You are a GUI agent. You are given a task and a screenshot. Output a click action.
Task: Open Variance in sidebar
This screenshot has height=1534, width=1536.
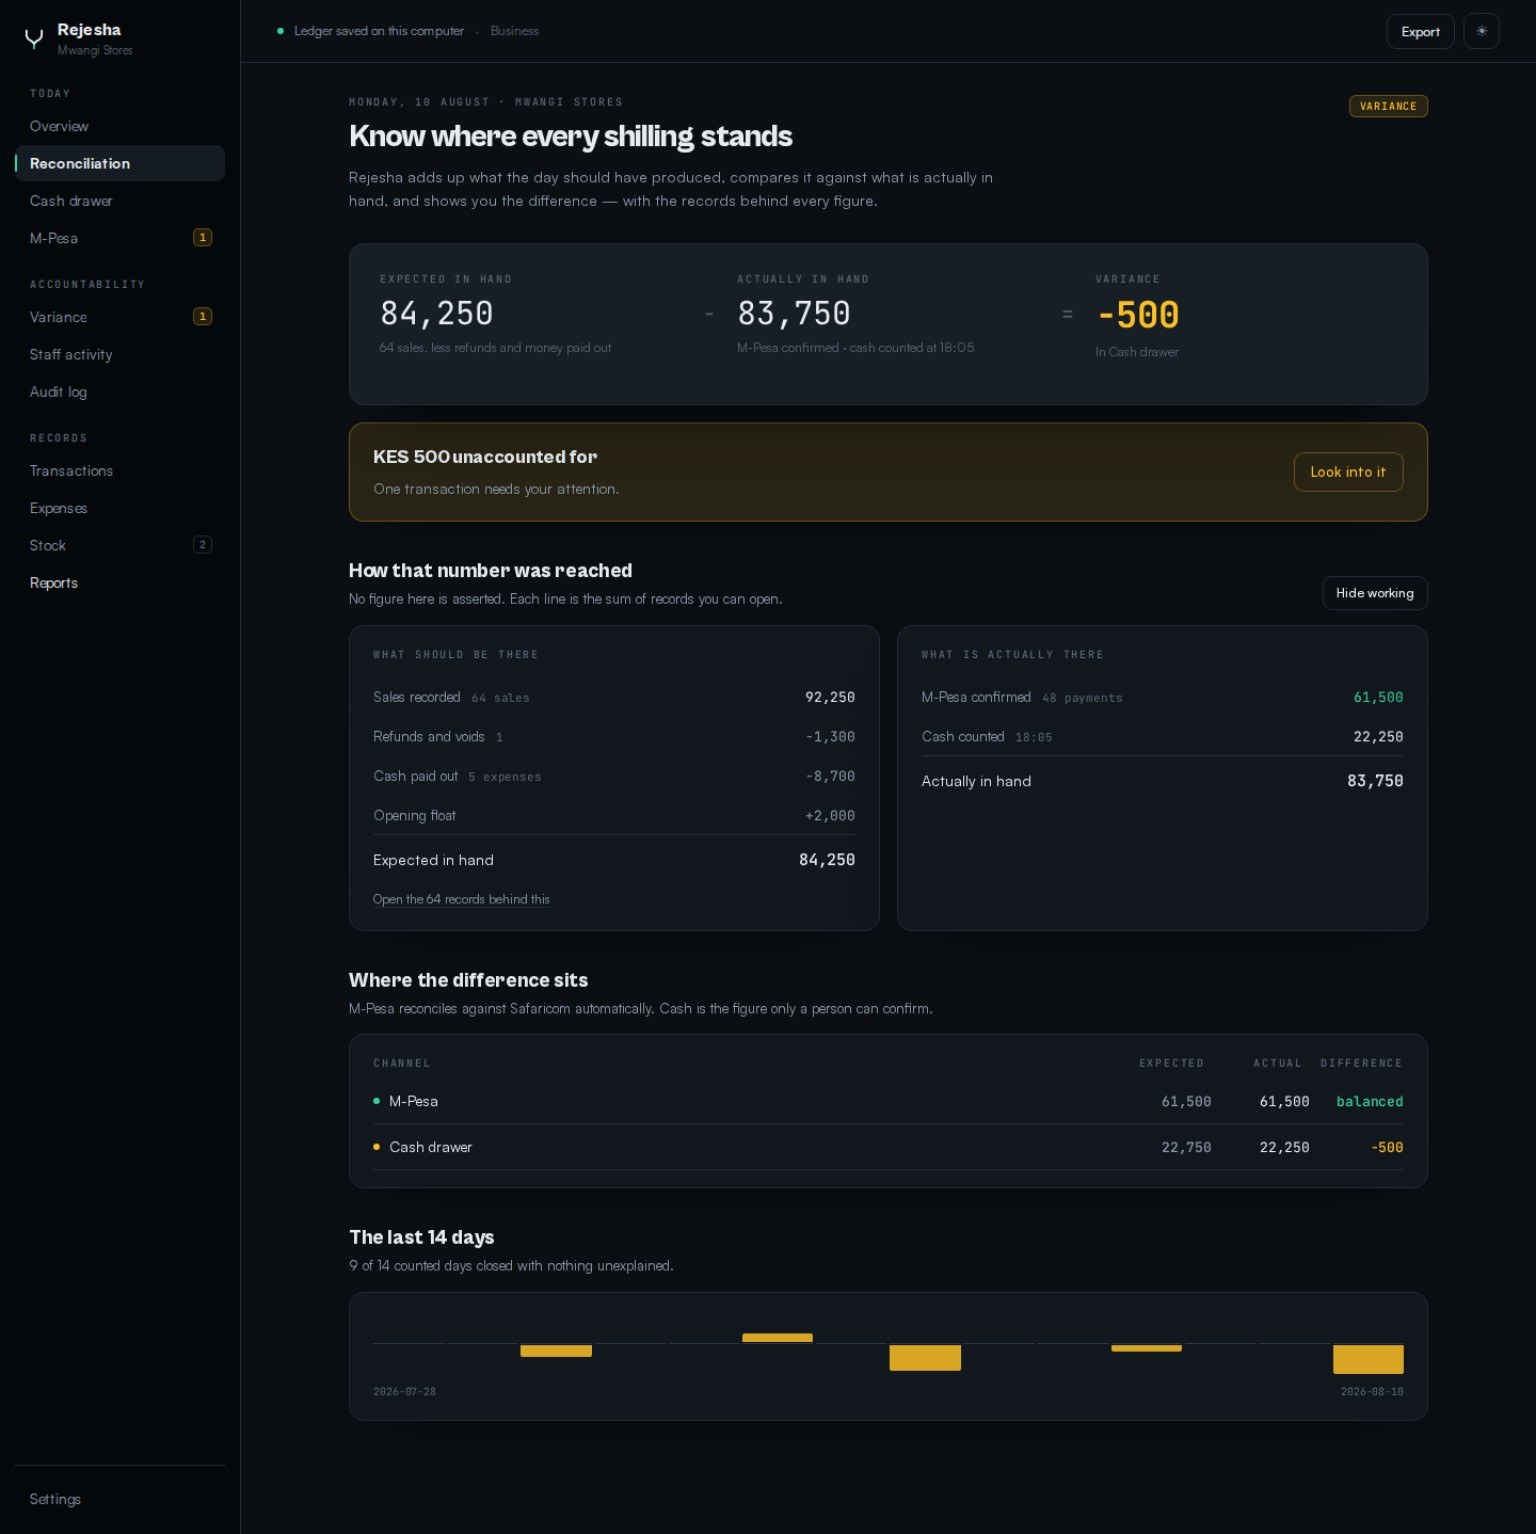pyautogui.click(x=119, y=317)
